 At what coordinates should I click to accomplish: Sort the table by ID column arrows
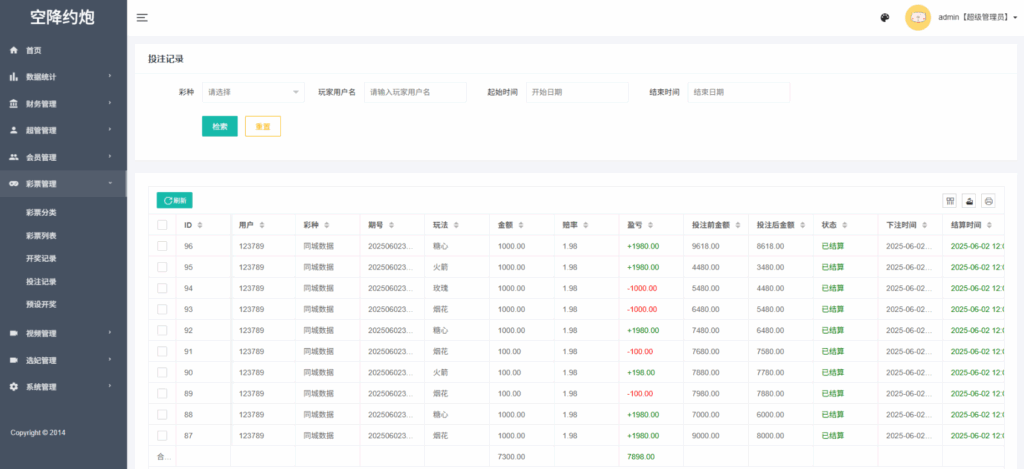coord(200,225)
